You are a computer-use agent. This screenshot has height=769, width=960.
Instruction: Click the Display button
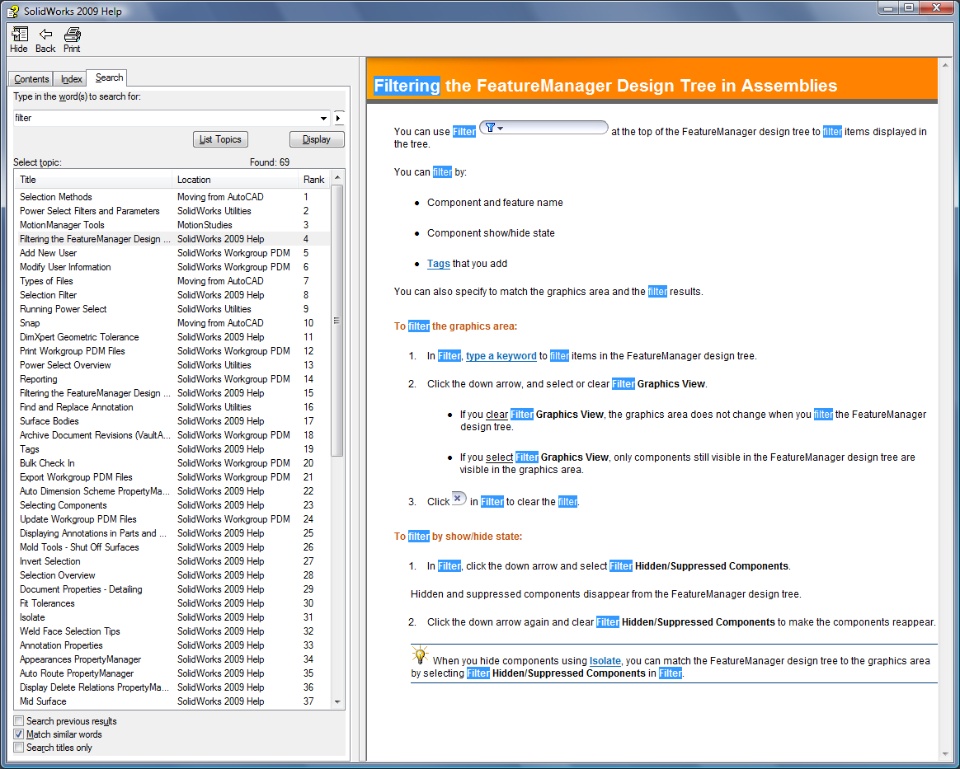pos(317,140)
